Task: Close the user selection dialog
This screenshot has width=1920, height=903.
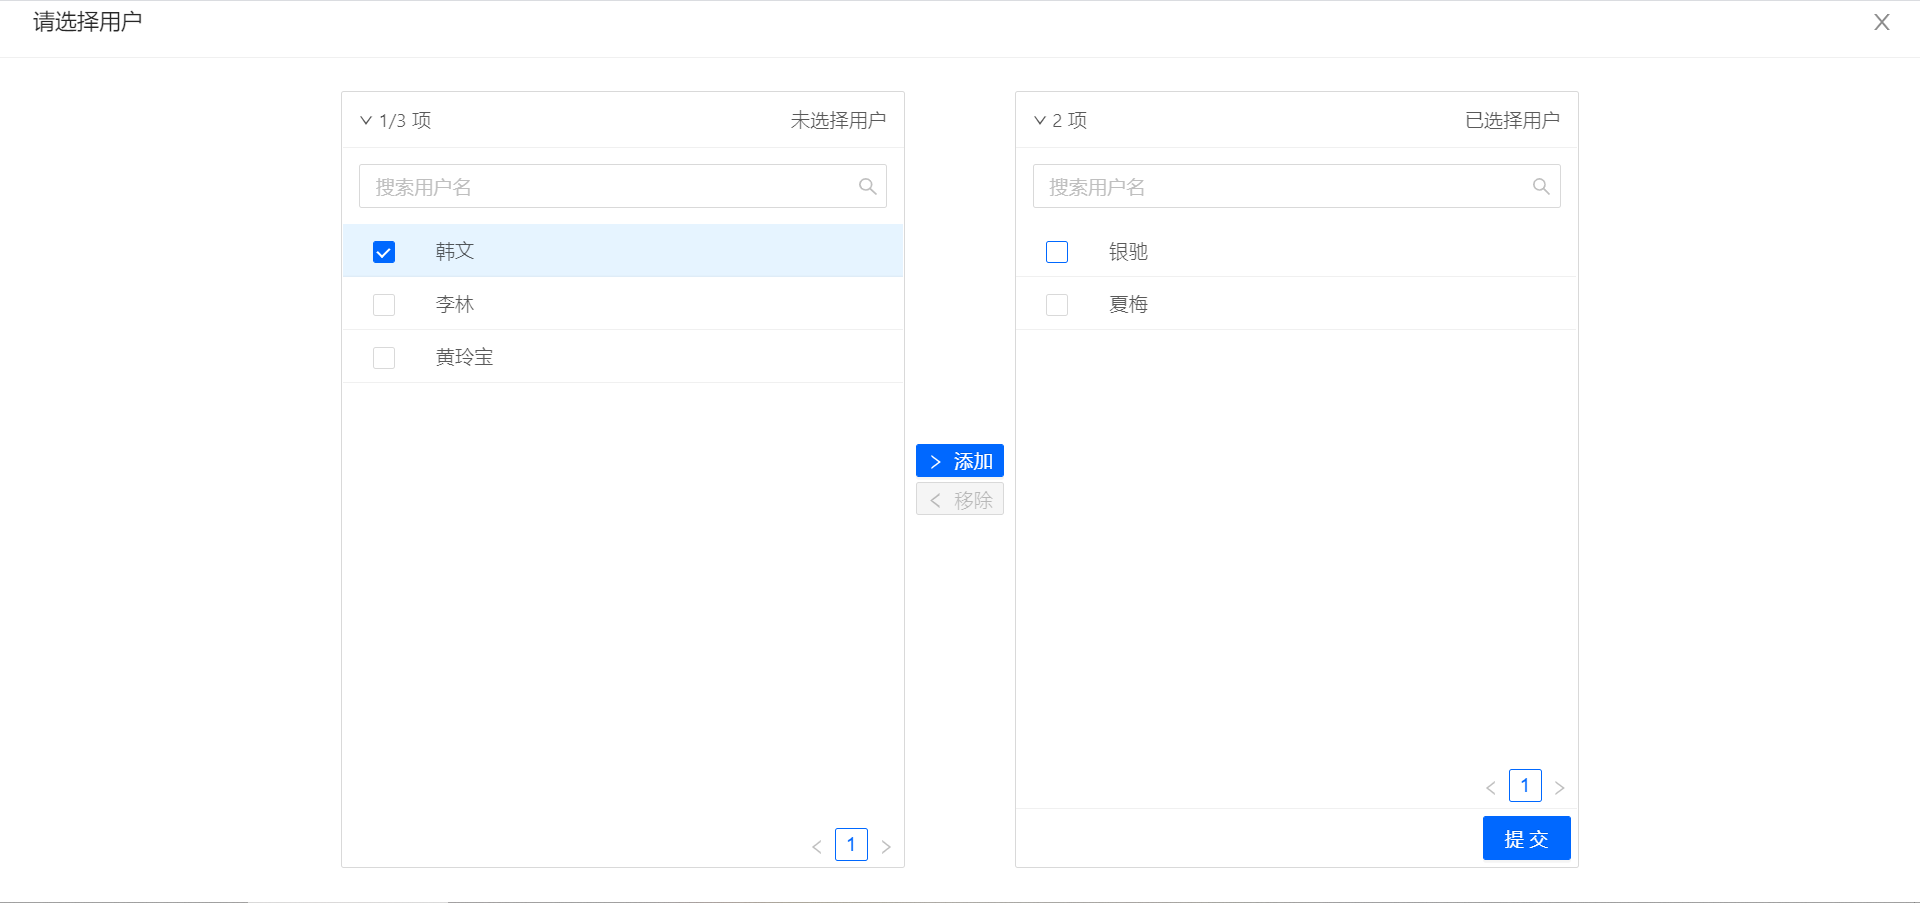Action: (x=1882, y=22)
